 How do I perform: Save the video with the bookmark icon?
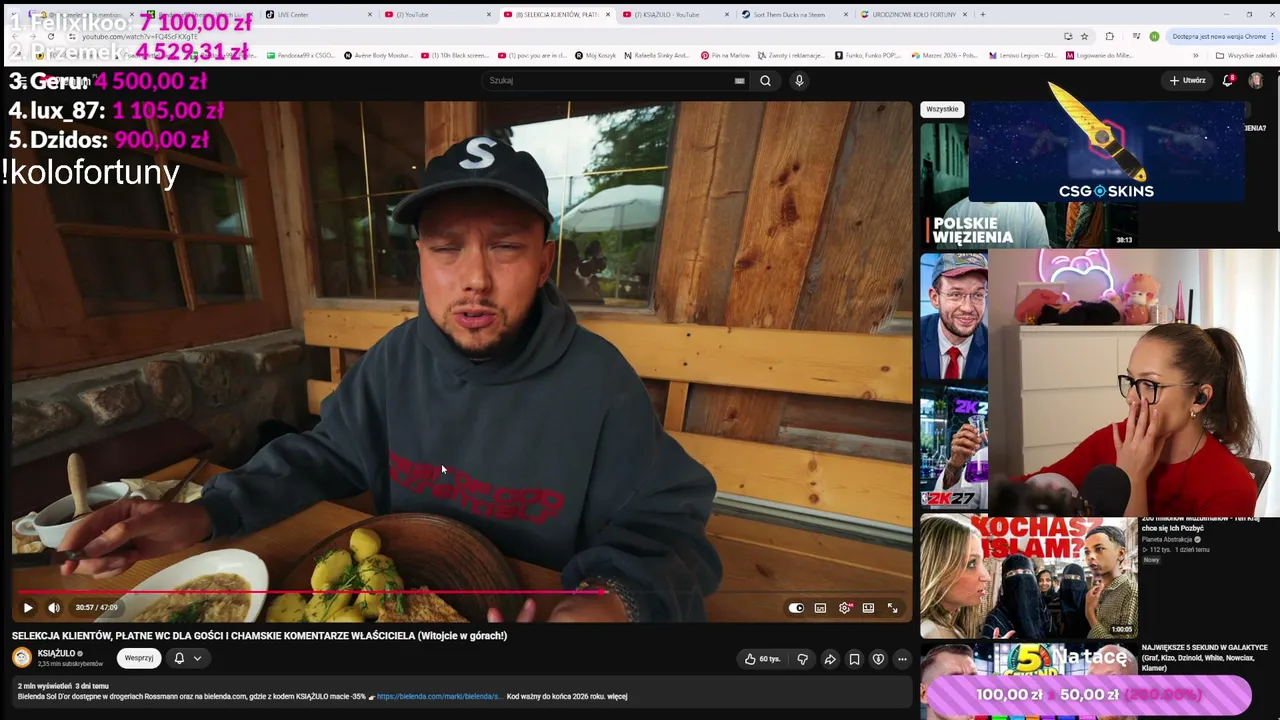854,659
